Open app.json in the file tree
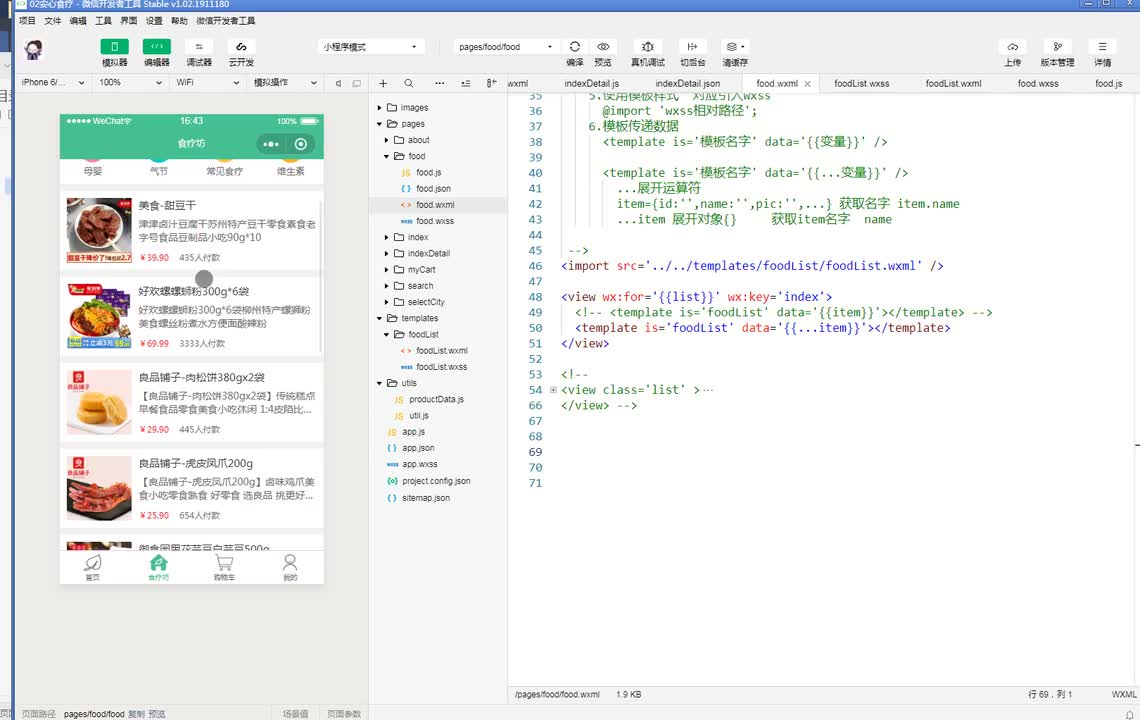Viewport: 1140px width, 720px height. tap(418, 448)
